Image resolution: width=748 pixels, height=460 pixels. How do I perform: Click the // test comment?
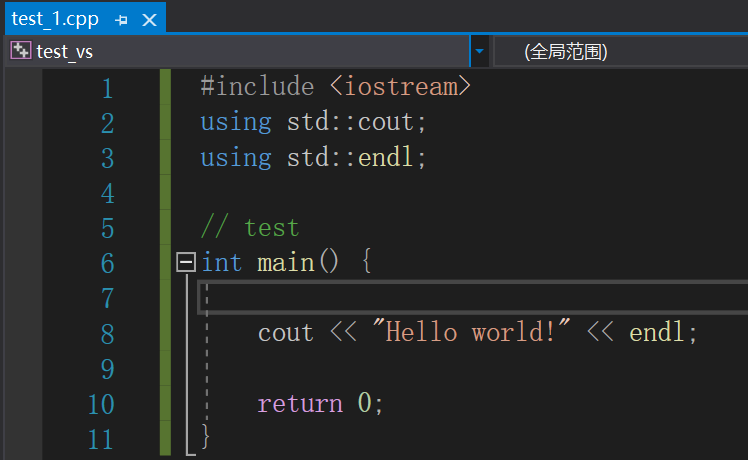coord(250,227)
